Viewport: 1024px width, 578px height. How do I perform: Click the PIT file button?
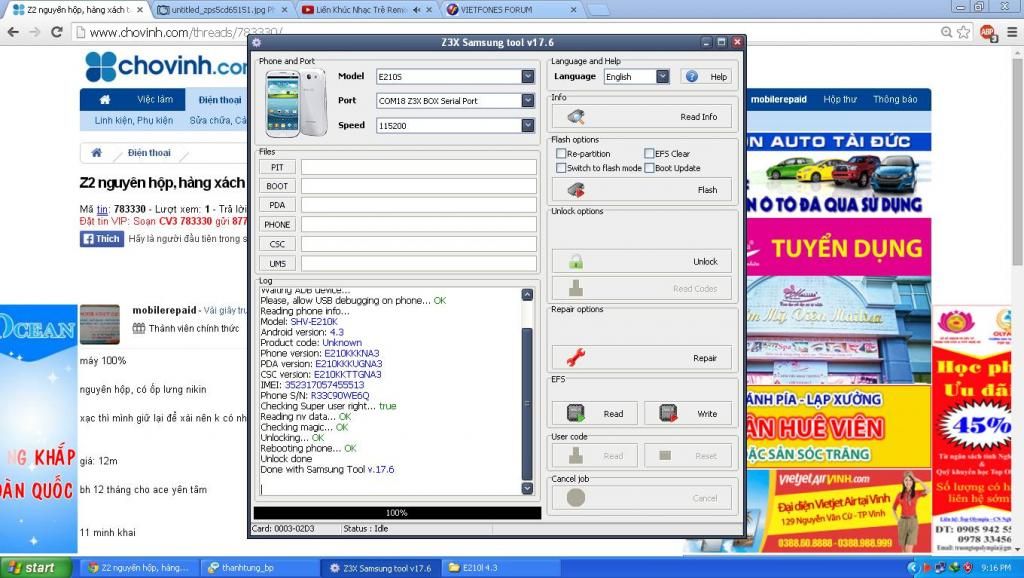pyautogui.click(x=277, y=167)
